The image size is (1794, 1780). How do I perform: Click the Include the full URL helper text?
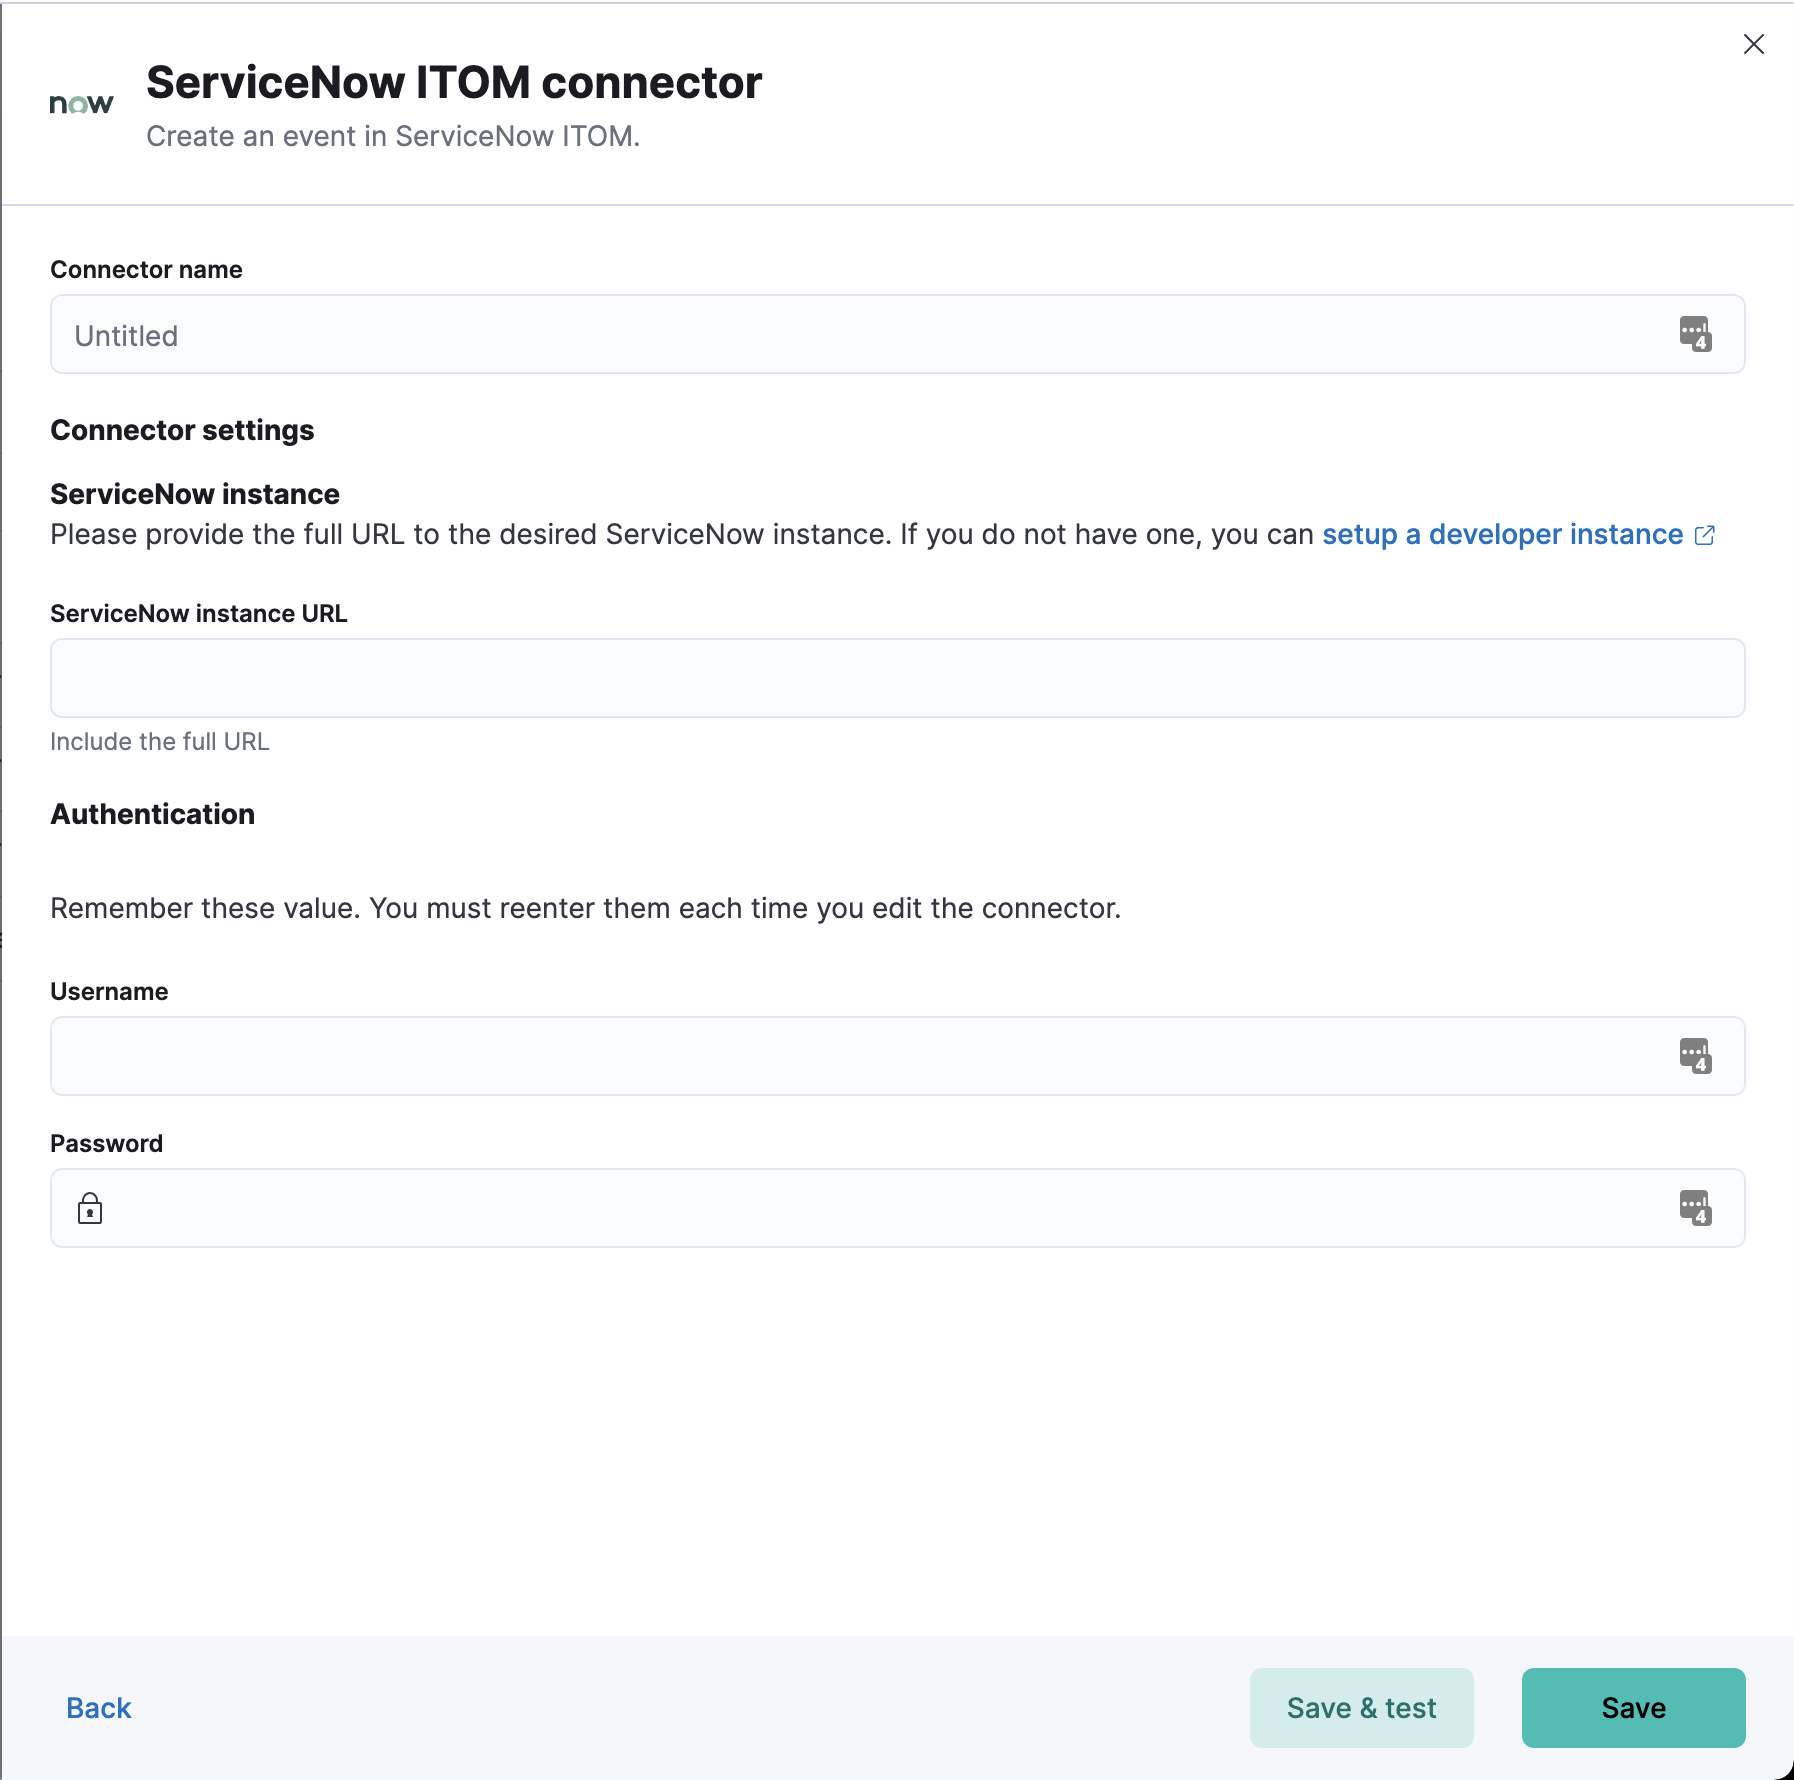pos(159,741)
